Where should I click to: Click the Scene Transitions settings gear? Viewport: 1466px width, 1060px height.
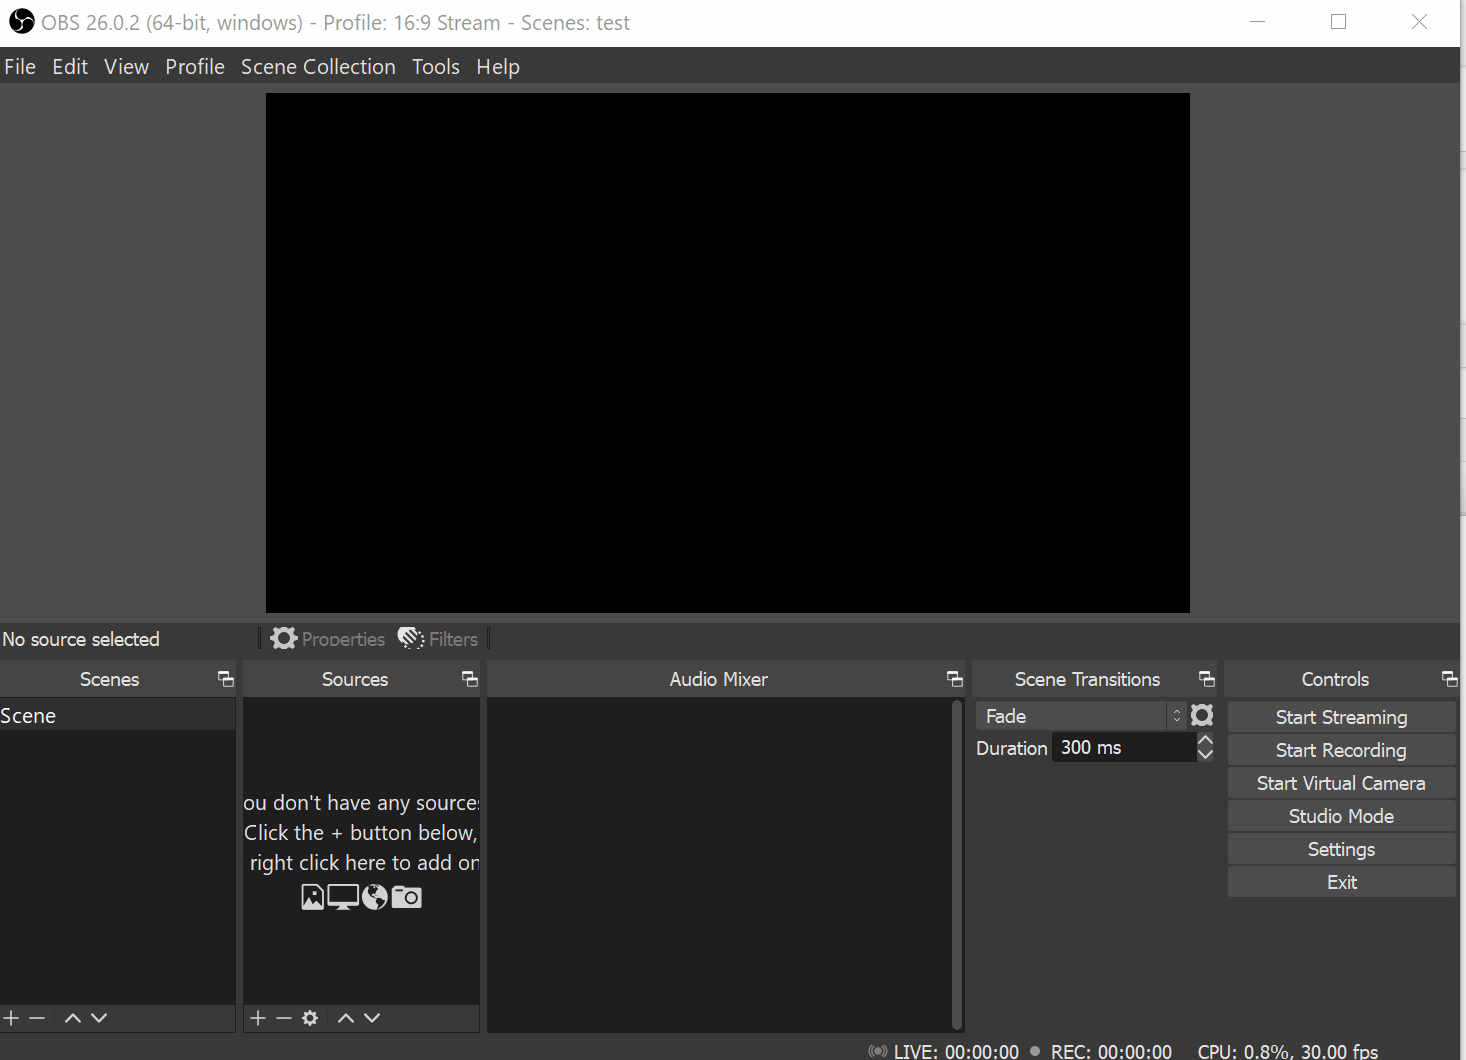pos(1201,715)
